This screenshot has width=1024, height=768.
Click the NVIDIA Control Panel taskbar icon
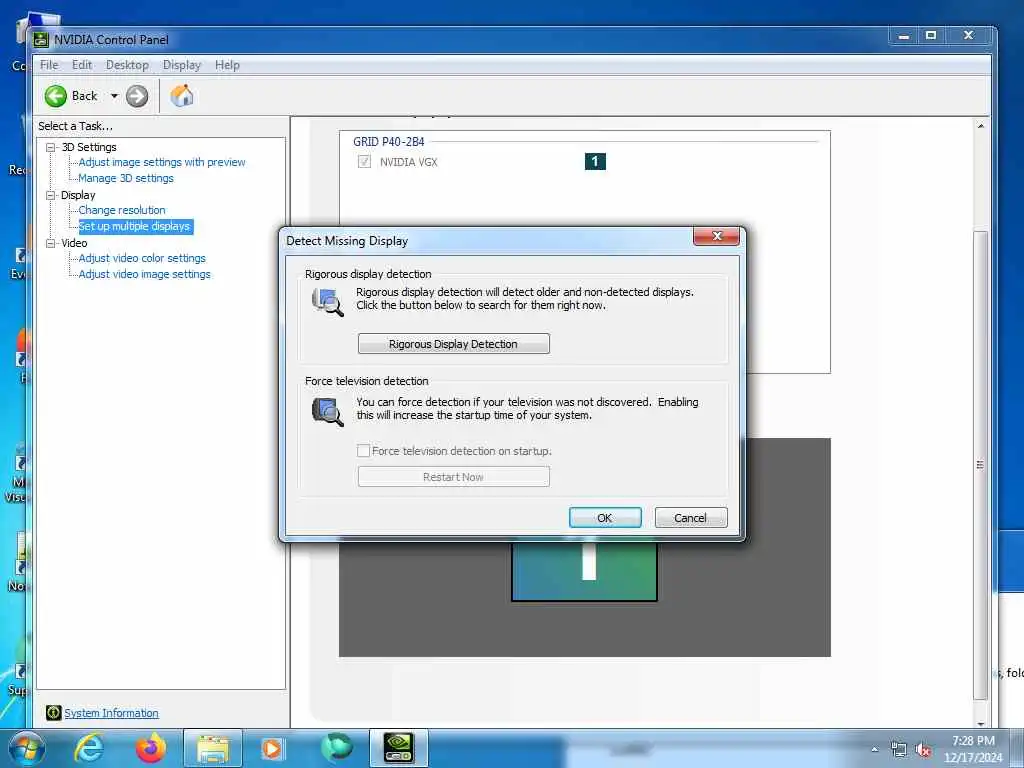click(398, 748)
